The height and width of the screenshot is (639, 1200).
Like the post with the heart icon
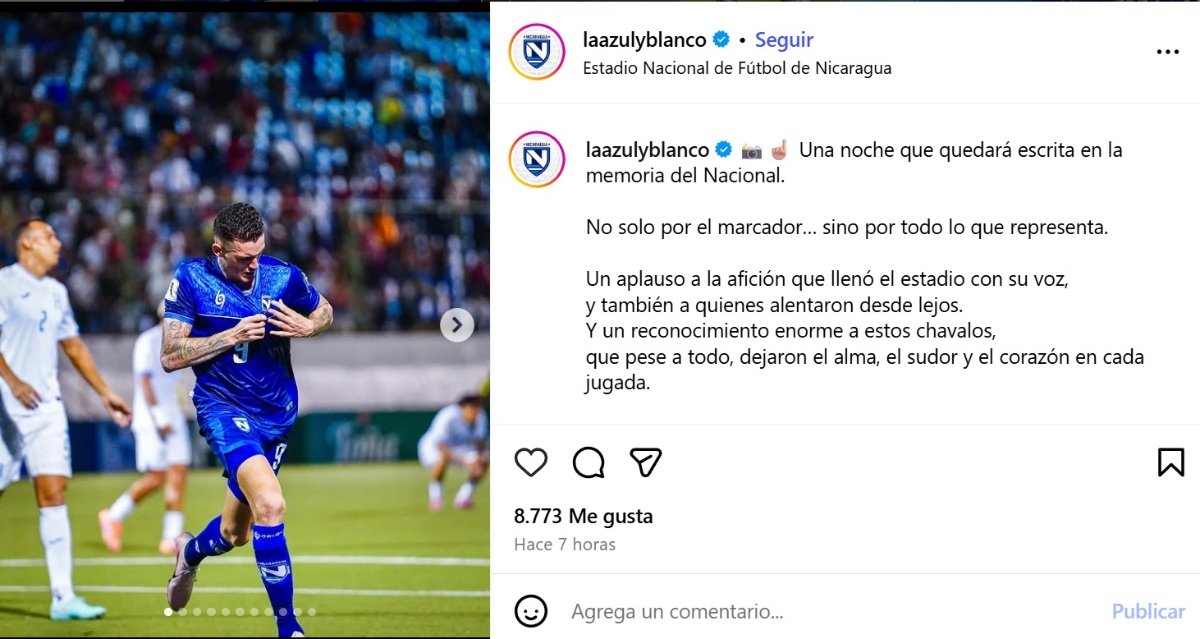click(x=531, y=462)
